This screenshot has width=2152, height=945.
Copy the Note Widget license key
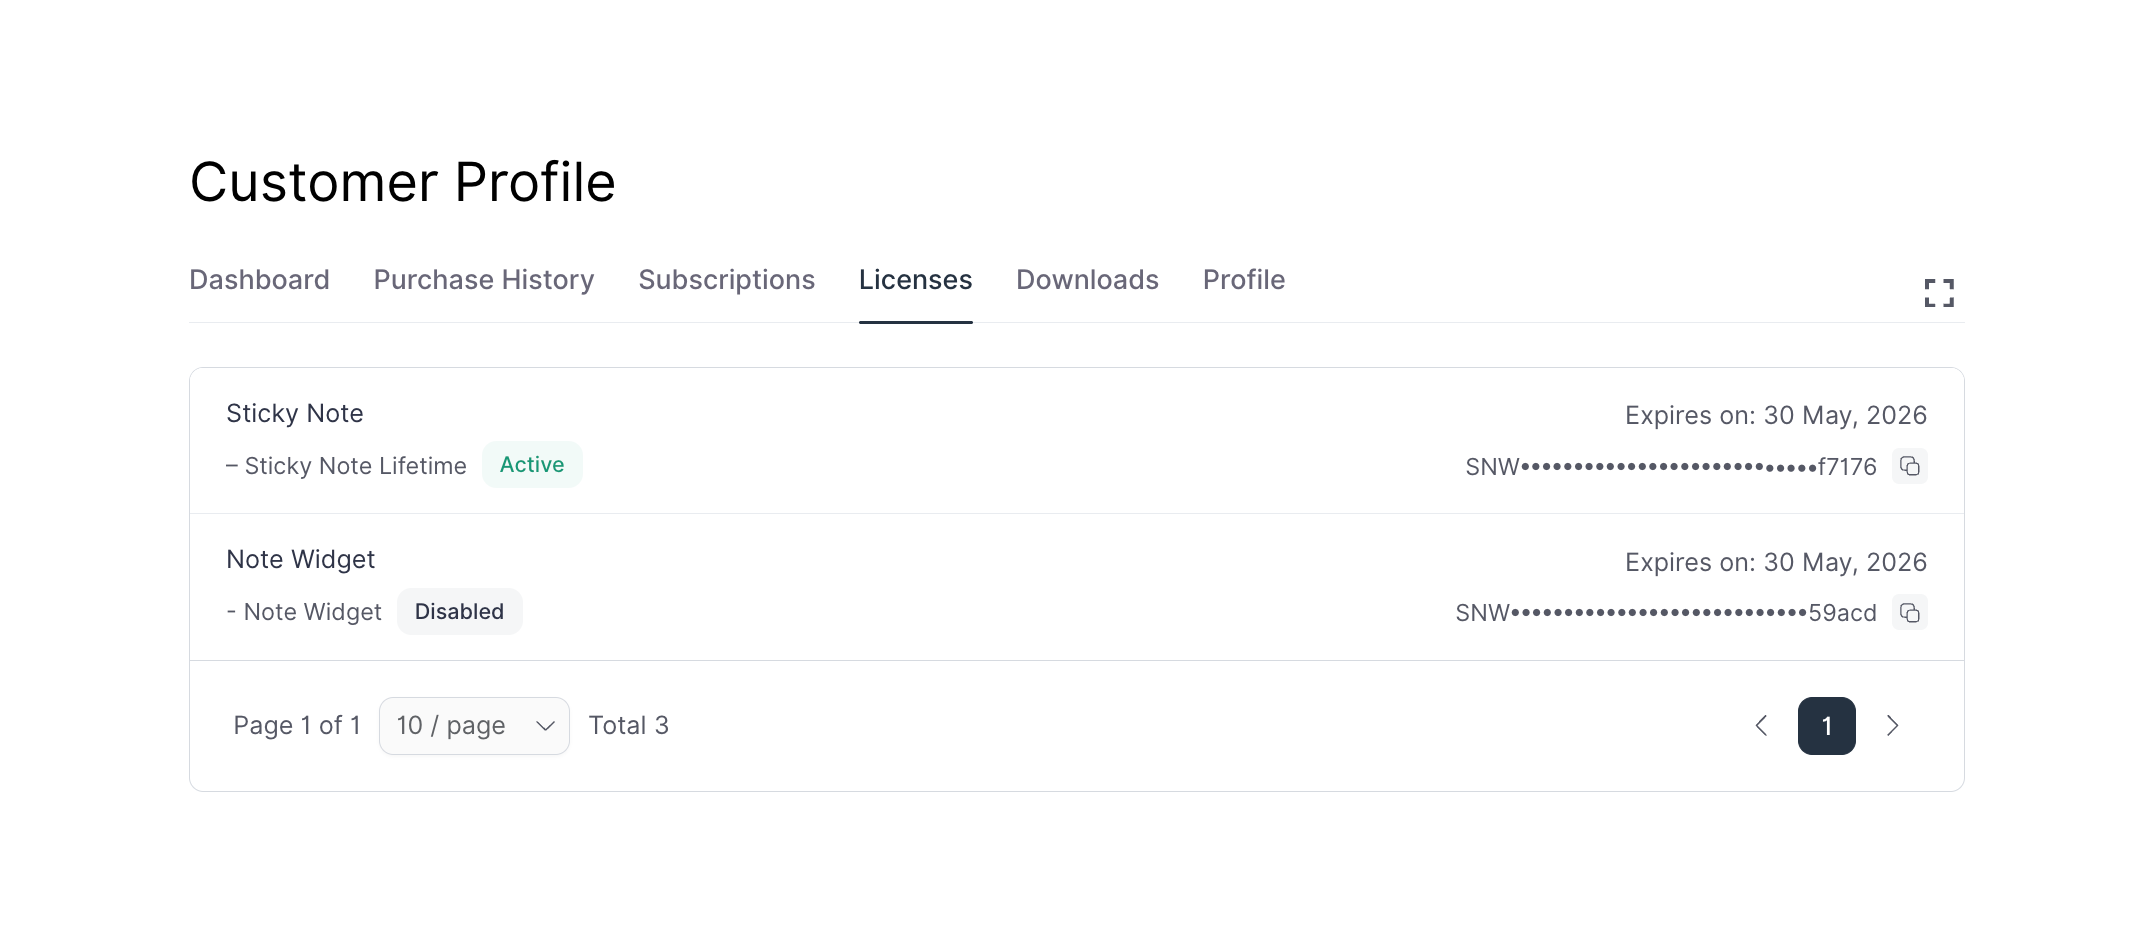click(1909, 612)
